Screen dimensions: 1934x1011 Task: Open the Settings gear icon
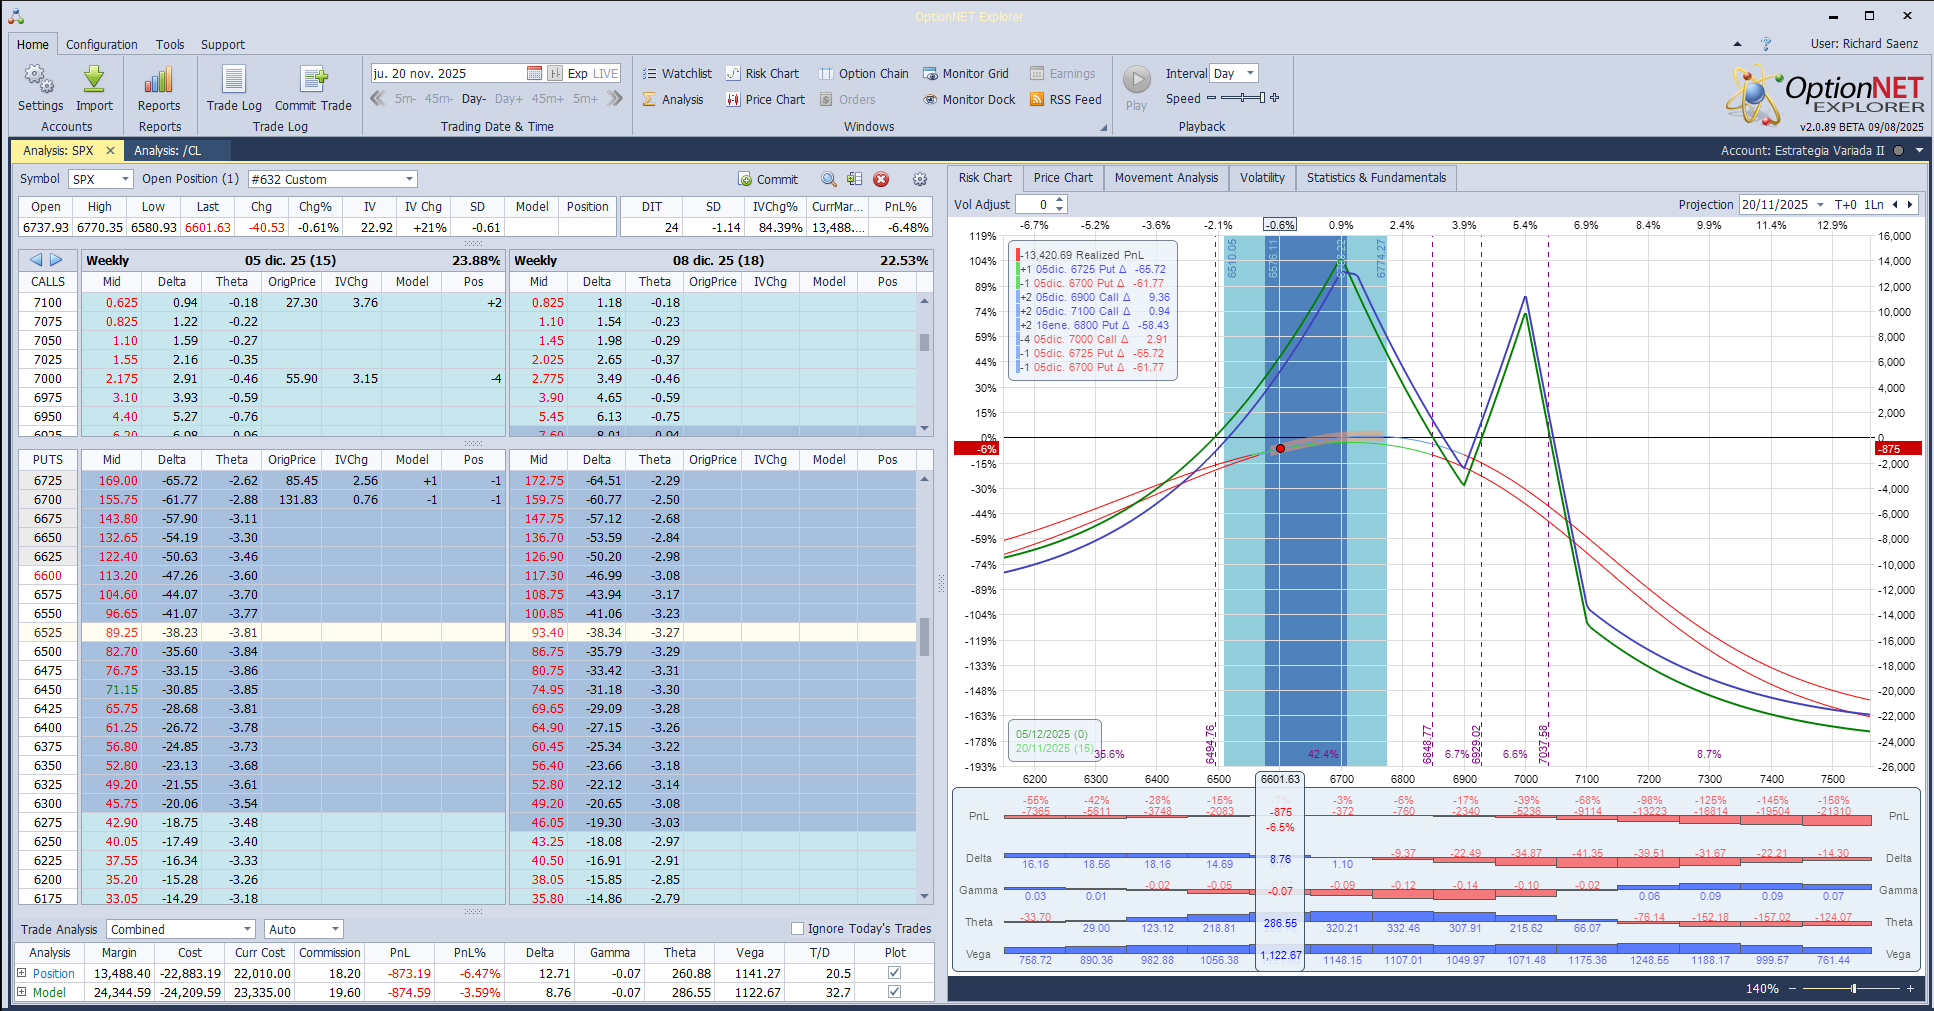40,82
